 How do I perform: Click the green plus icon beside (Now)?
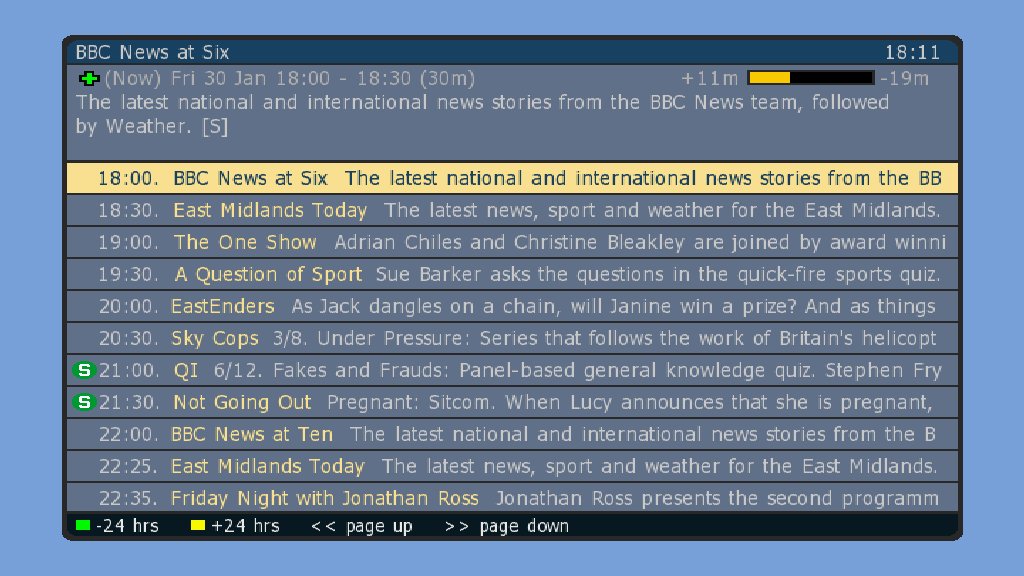(x=89, y=79)
